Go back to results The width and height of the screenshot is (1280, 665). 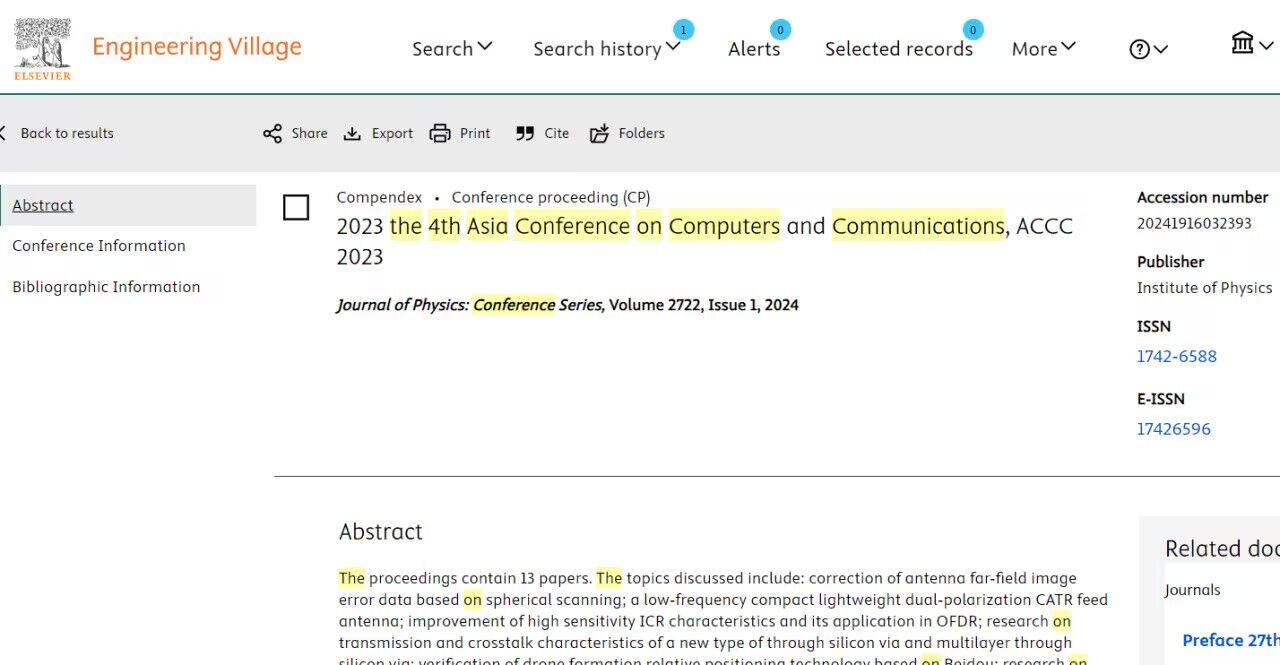67,133
